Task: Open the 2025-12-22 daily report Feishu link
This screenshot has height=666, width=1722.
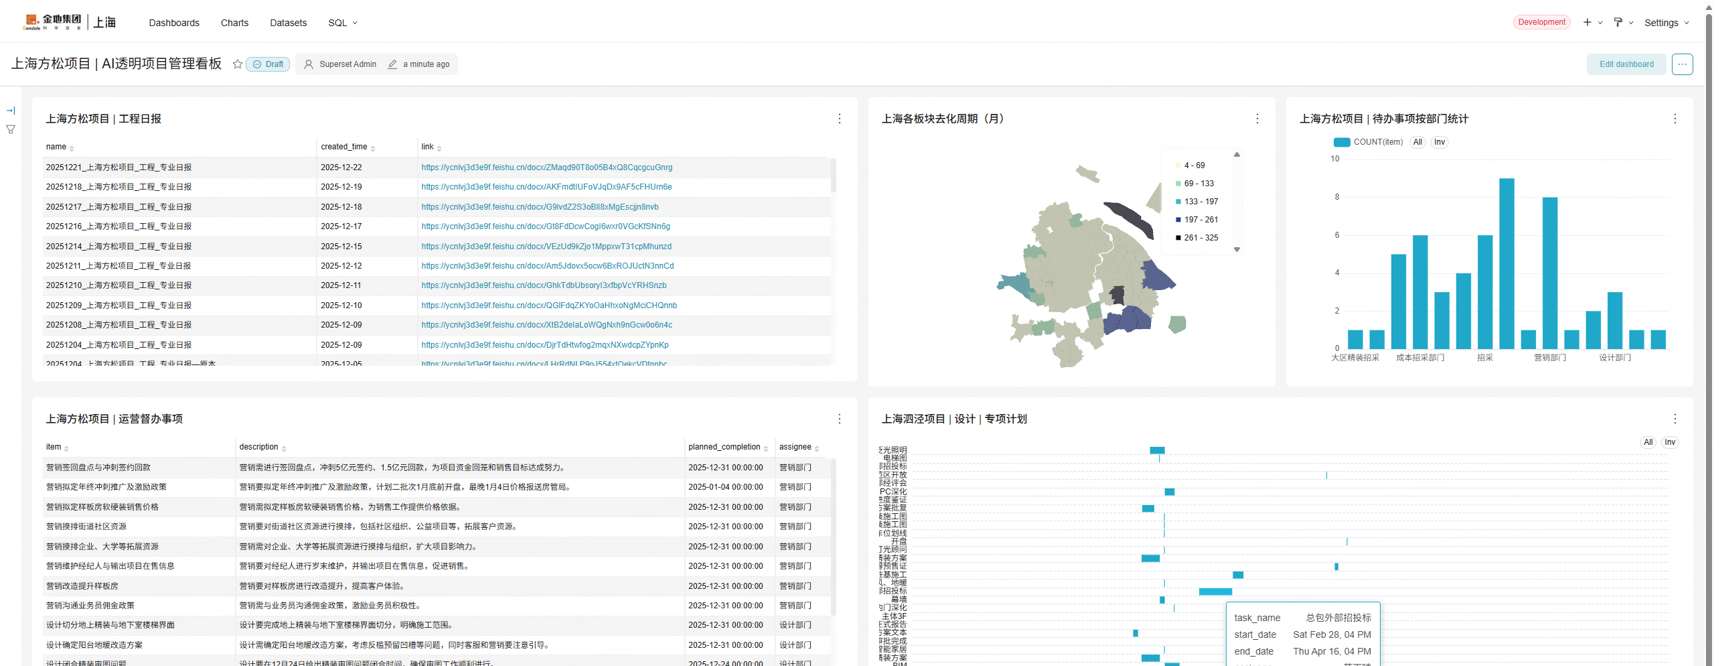Action: pos(546,168)
